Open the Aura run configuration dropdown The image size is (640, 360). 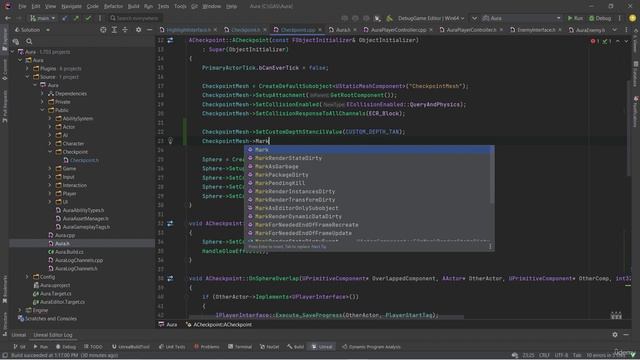coord(522,18)
